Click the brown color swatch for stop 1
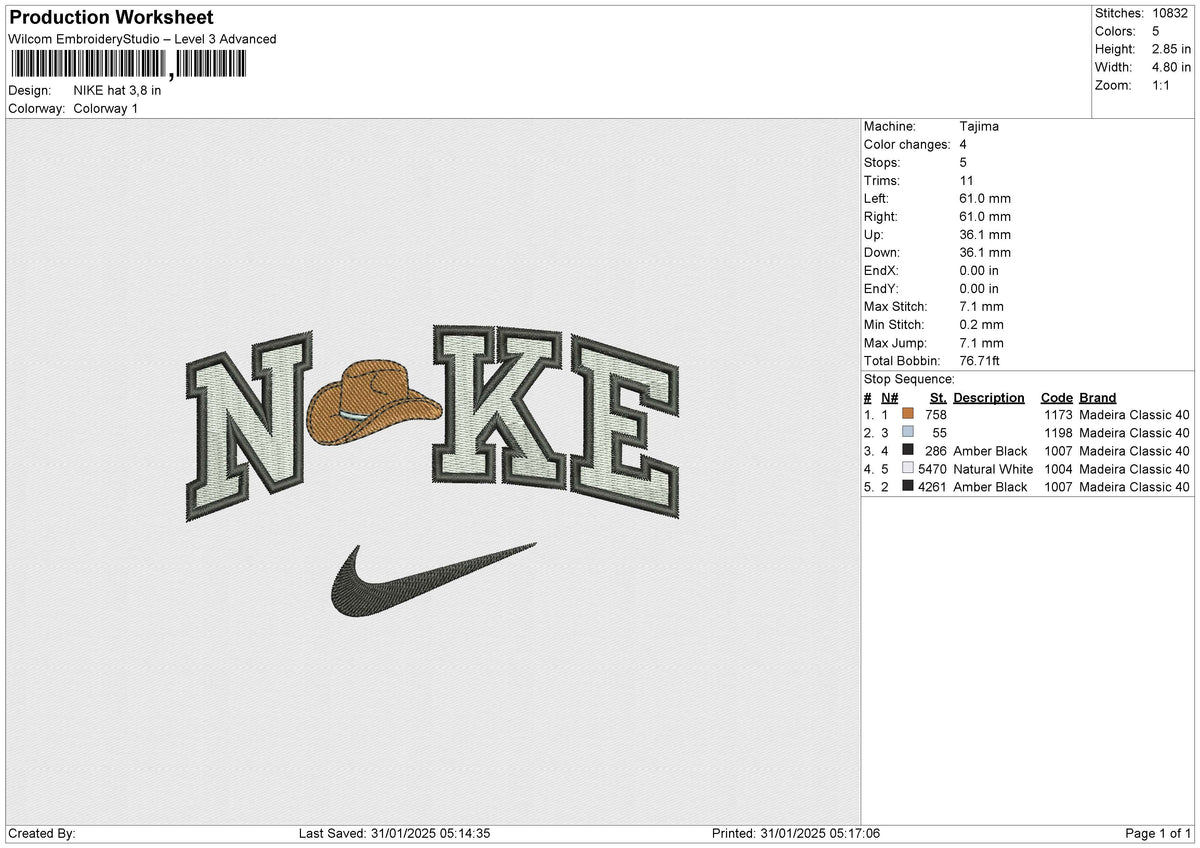This screenshot has width=1200, height=848. coord(908,415)
